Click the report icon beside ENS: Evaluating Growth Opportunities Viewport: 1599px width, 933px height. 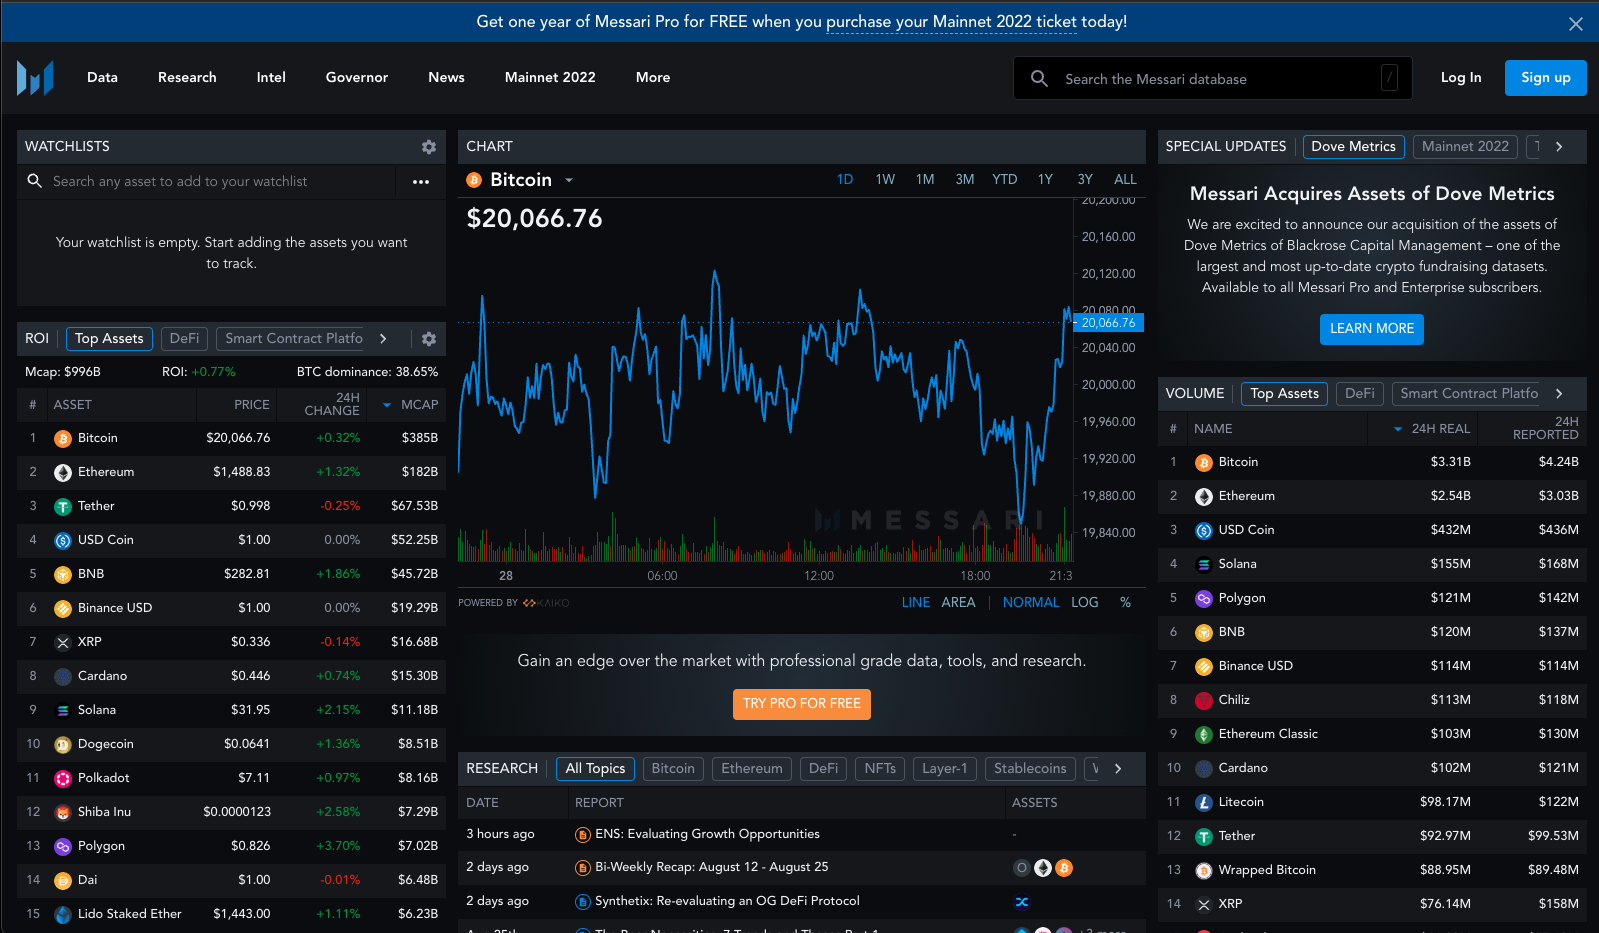(583, 835)
